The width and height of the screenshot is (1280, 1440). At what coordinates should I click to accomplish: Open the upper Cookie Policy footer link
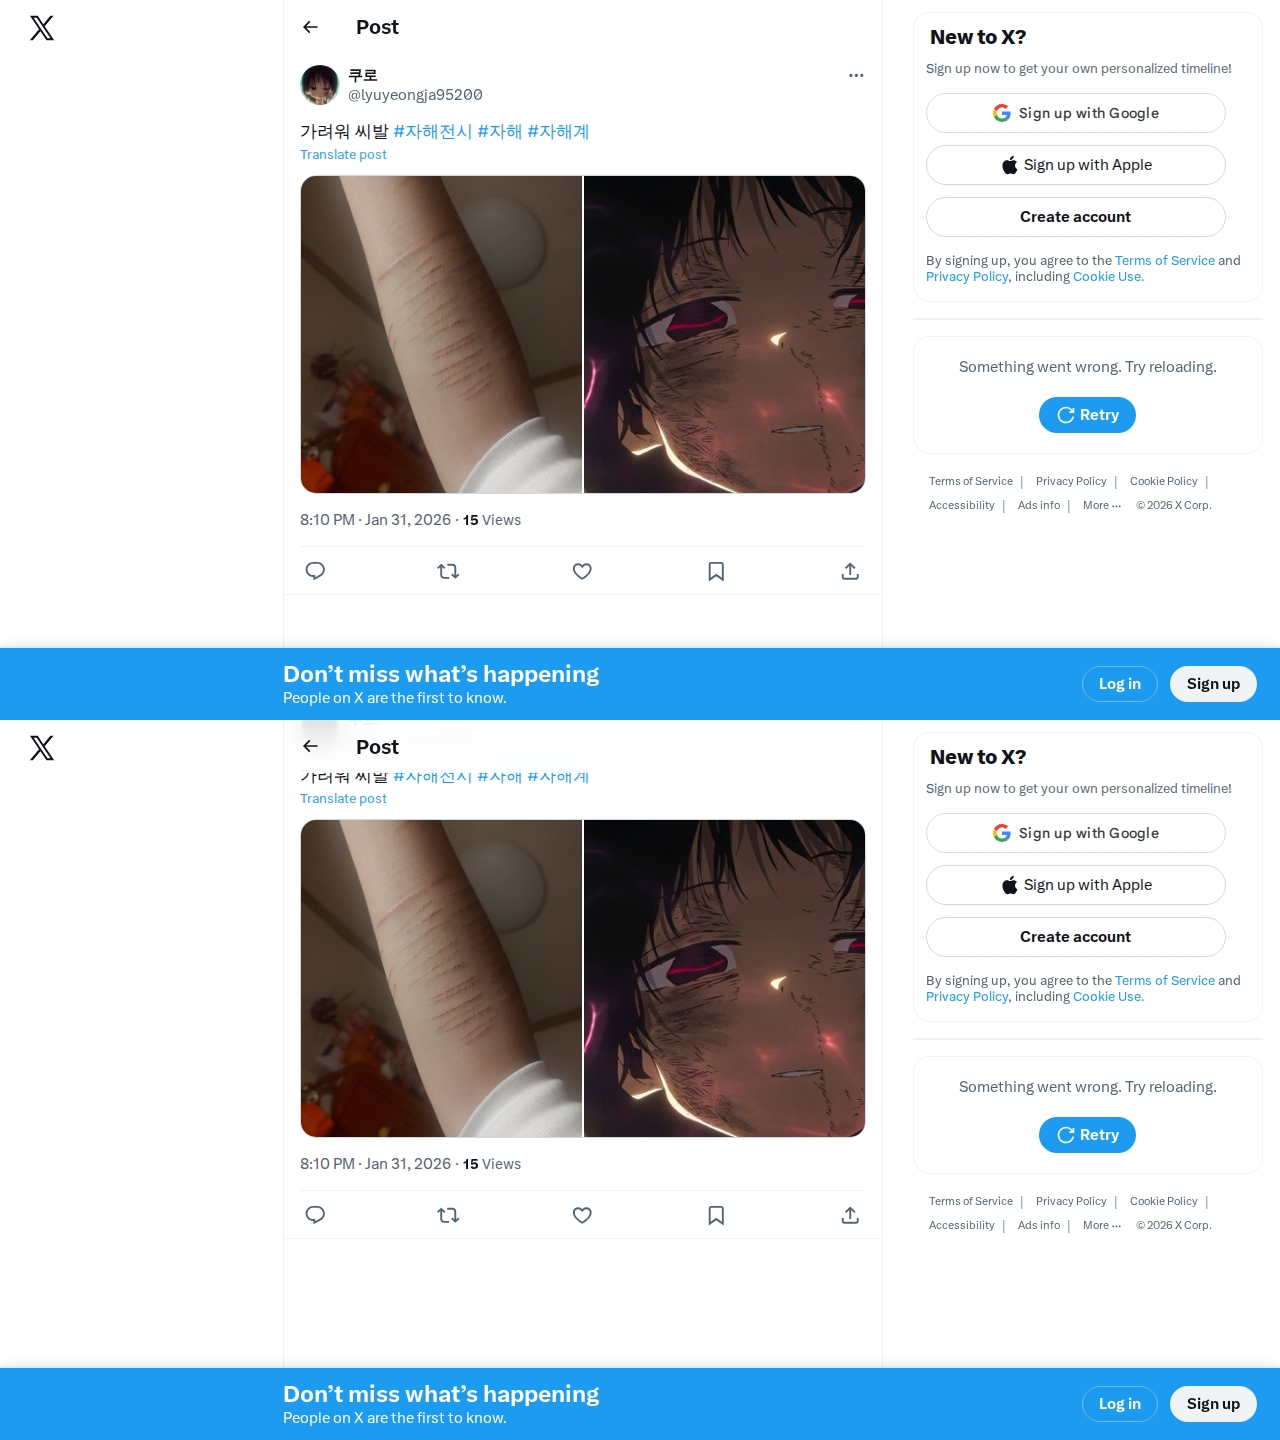coord(1163,481)
